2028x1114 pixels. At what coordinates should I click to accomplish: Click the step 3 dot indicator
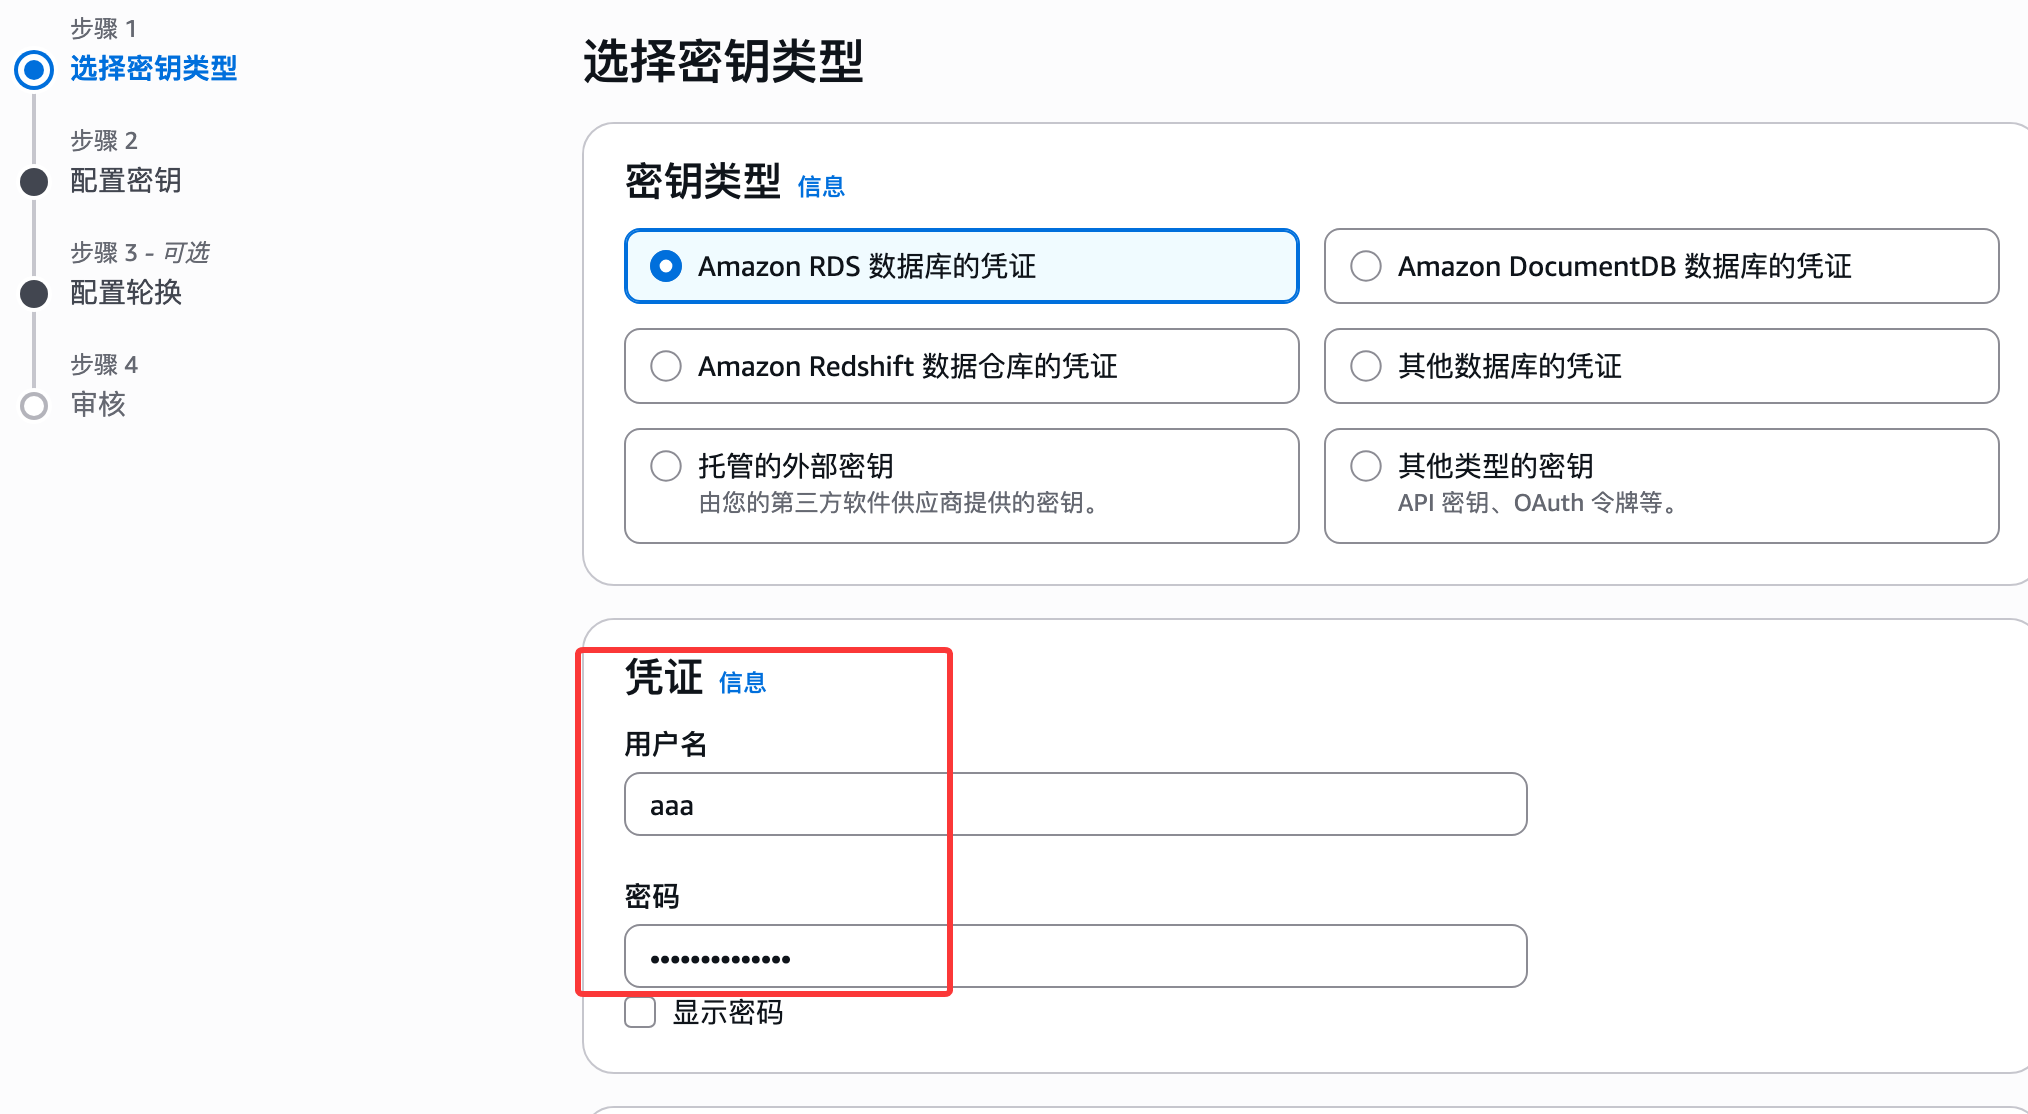(x=34, y=294)
